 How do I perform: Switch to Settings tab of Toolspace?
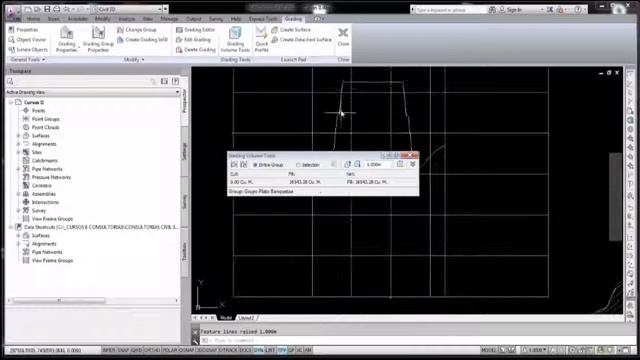click(x=184, y=151)
